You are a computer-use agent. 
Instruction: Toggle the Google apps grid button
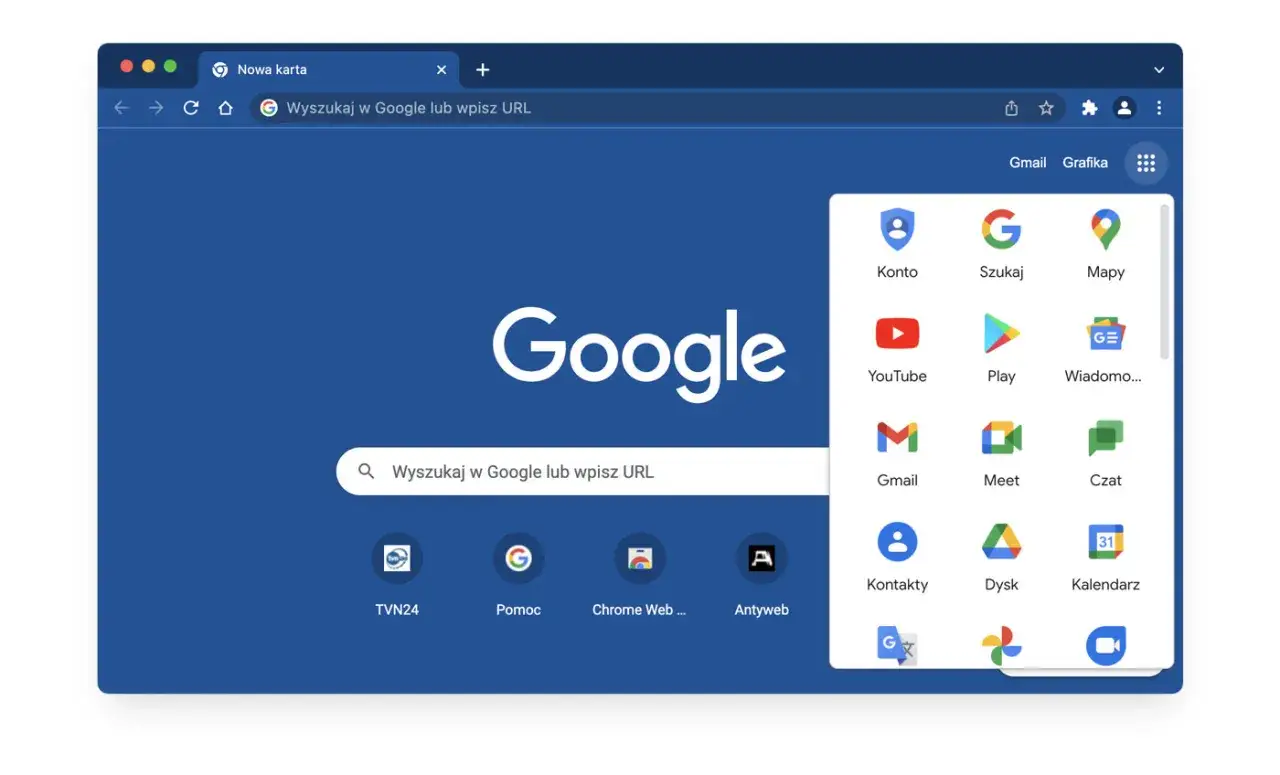tap(1146, 163)
